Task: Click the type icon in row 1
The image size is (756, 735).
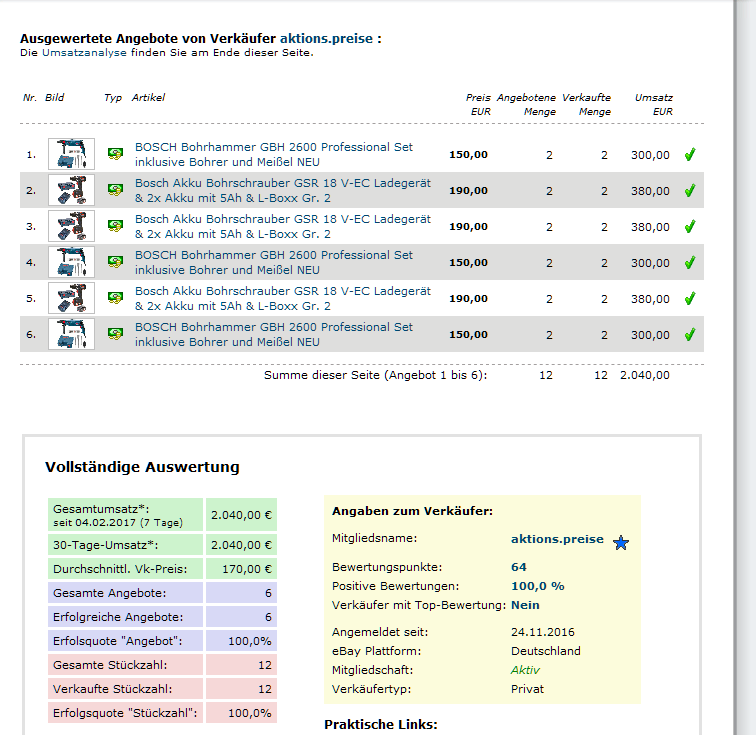Action: point(115,155)
